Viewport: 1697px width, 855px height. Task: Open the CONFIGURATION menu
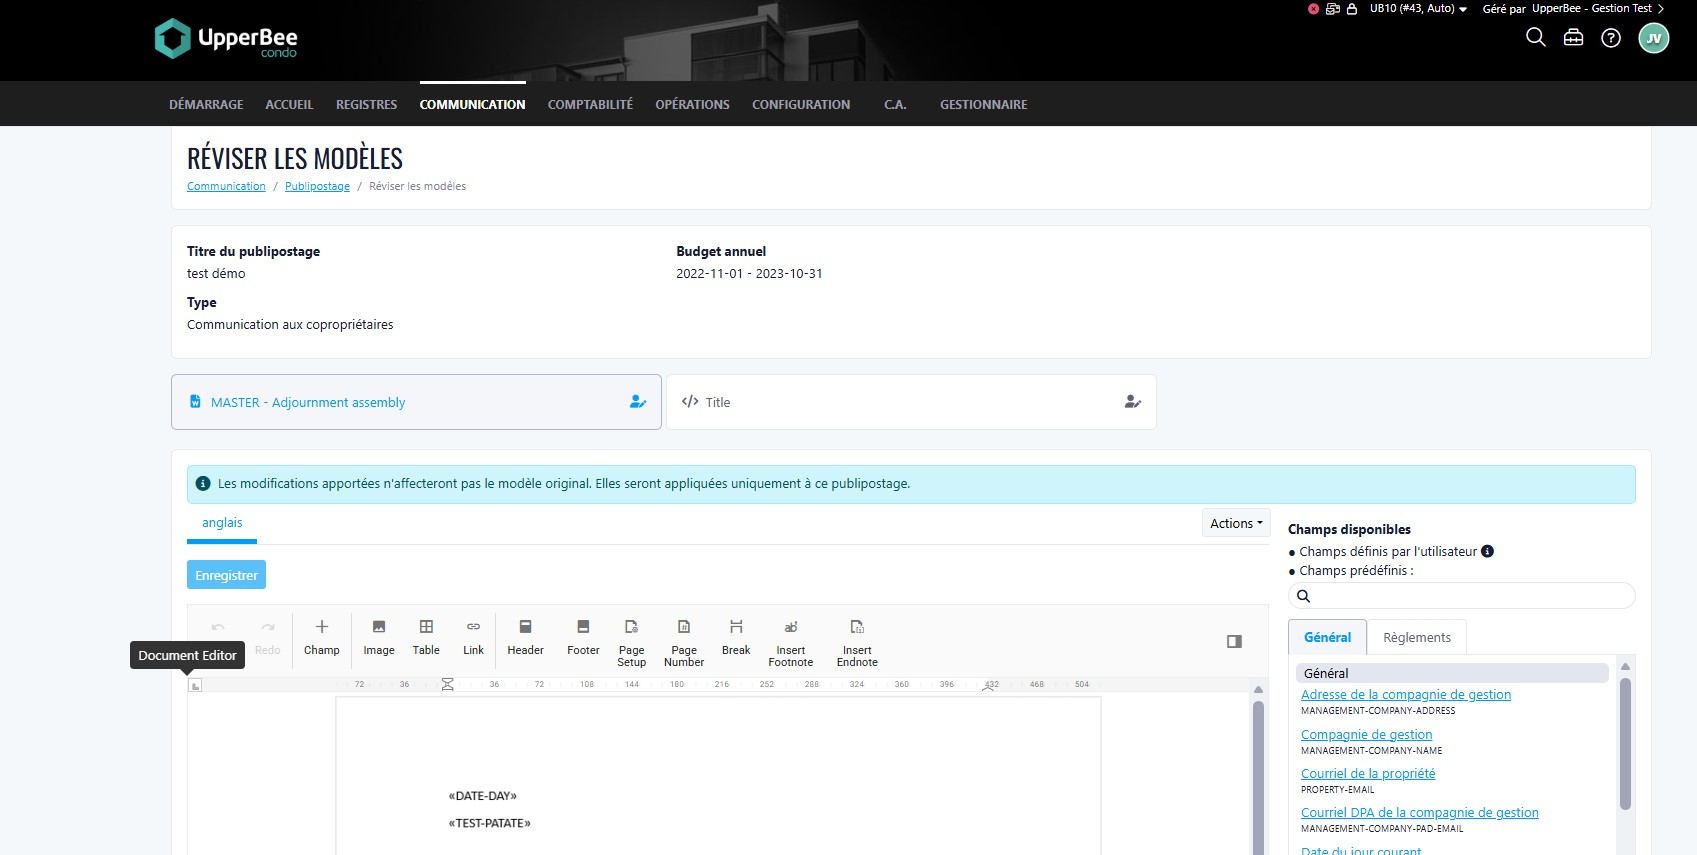[801, 104]
